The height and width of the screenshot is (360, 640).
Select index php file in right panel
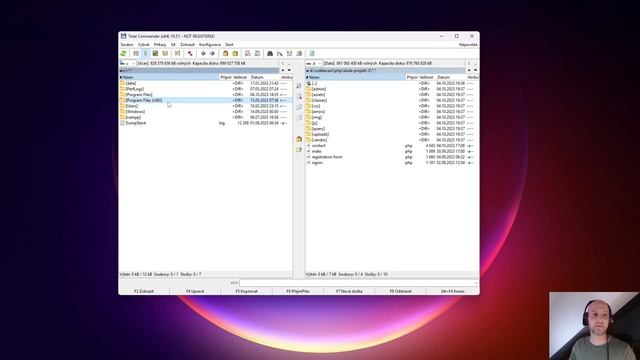[x=392, y=151]
